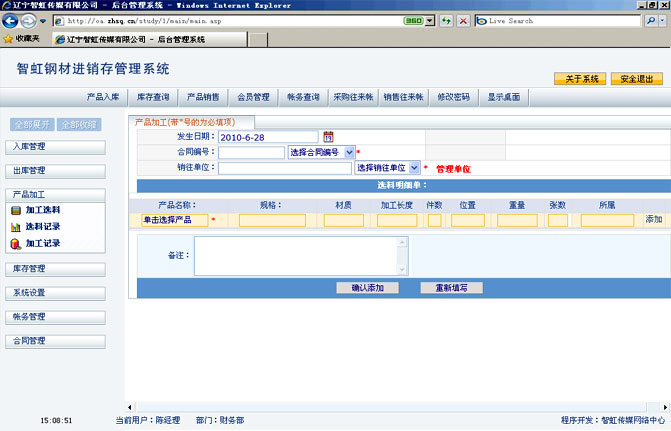Open the calendar date picker icon
Viewport: 671px width, 431px height.
point(327,136)
